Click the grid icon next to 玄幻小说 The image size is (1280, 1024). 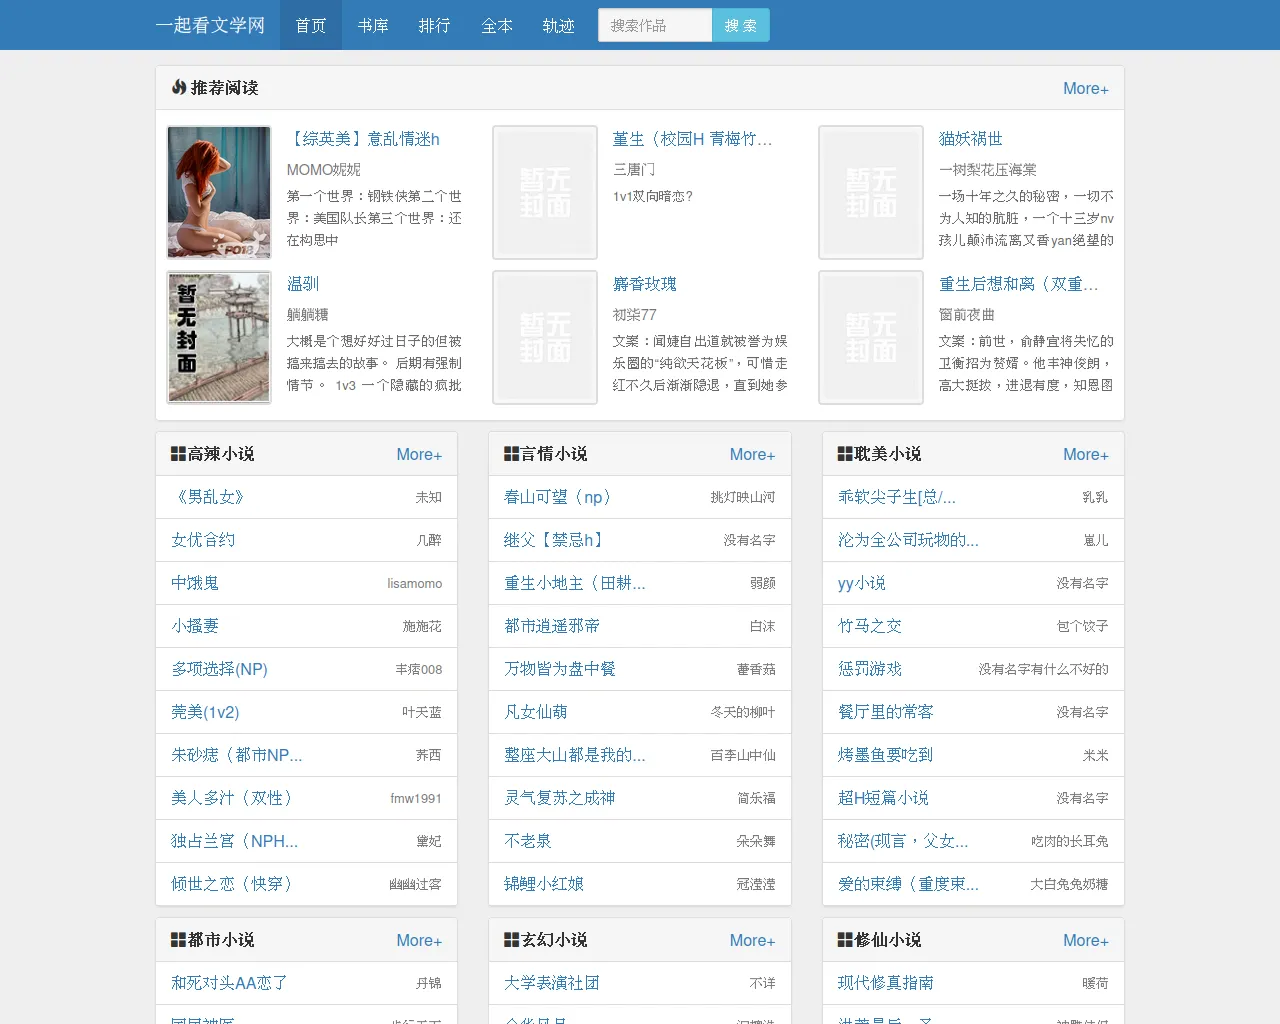(x=509, y=939)
